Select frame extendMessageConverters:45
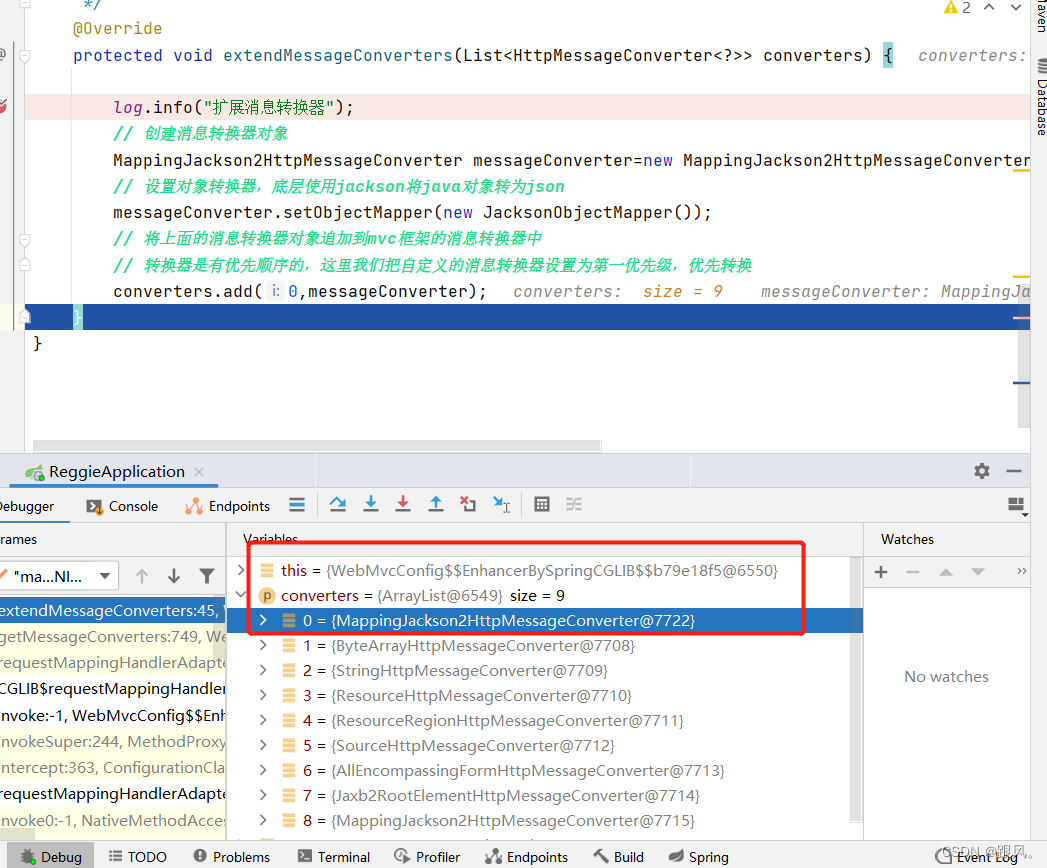Screen dimensions: 1047x868 point(112,610)
